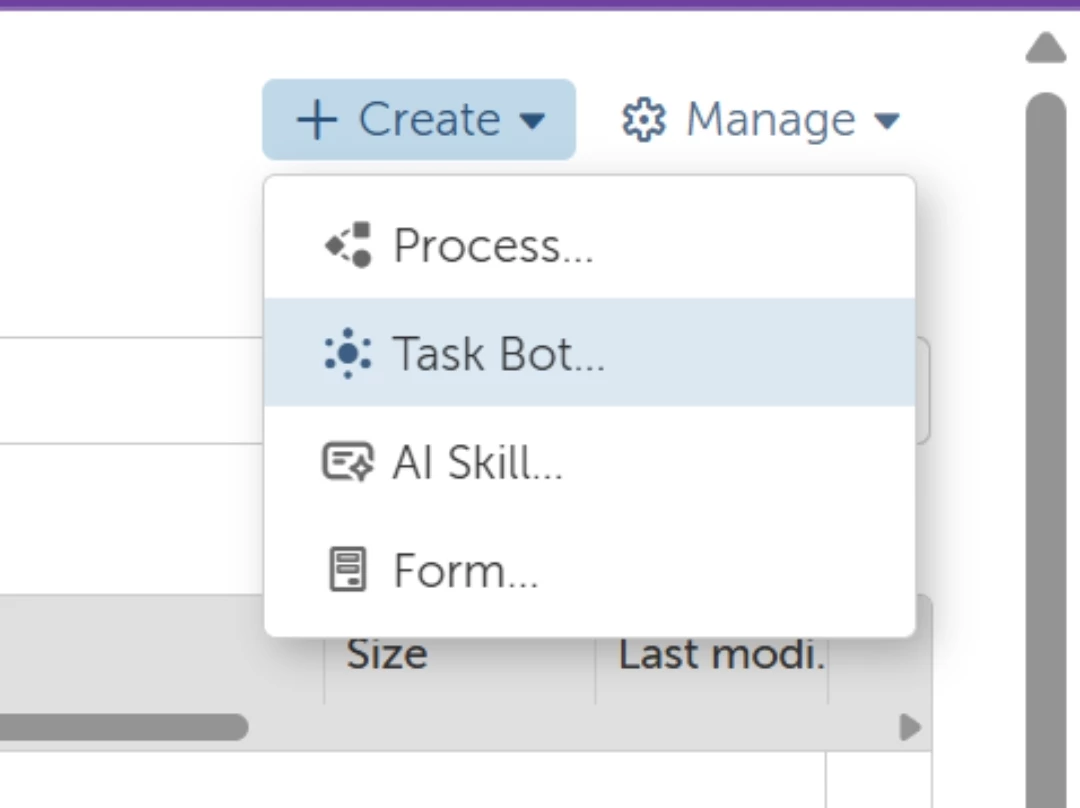Collapse the Create dropdown arrow
The image size is (1080, 808).
click(532, 121)
